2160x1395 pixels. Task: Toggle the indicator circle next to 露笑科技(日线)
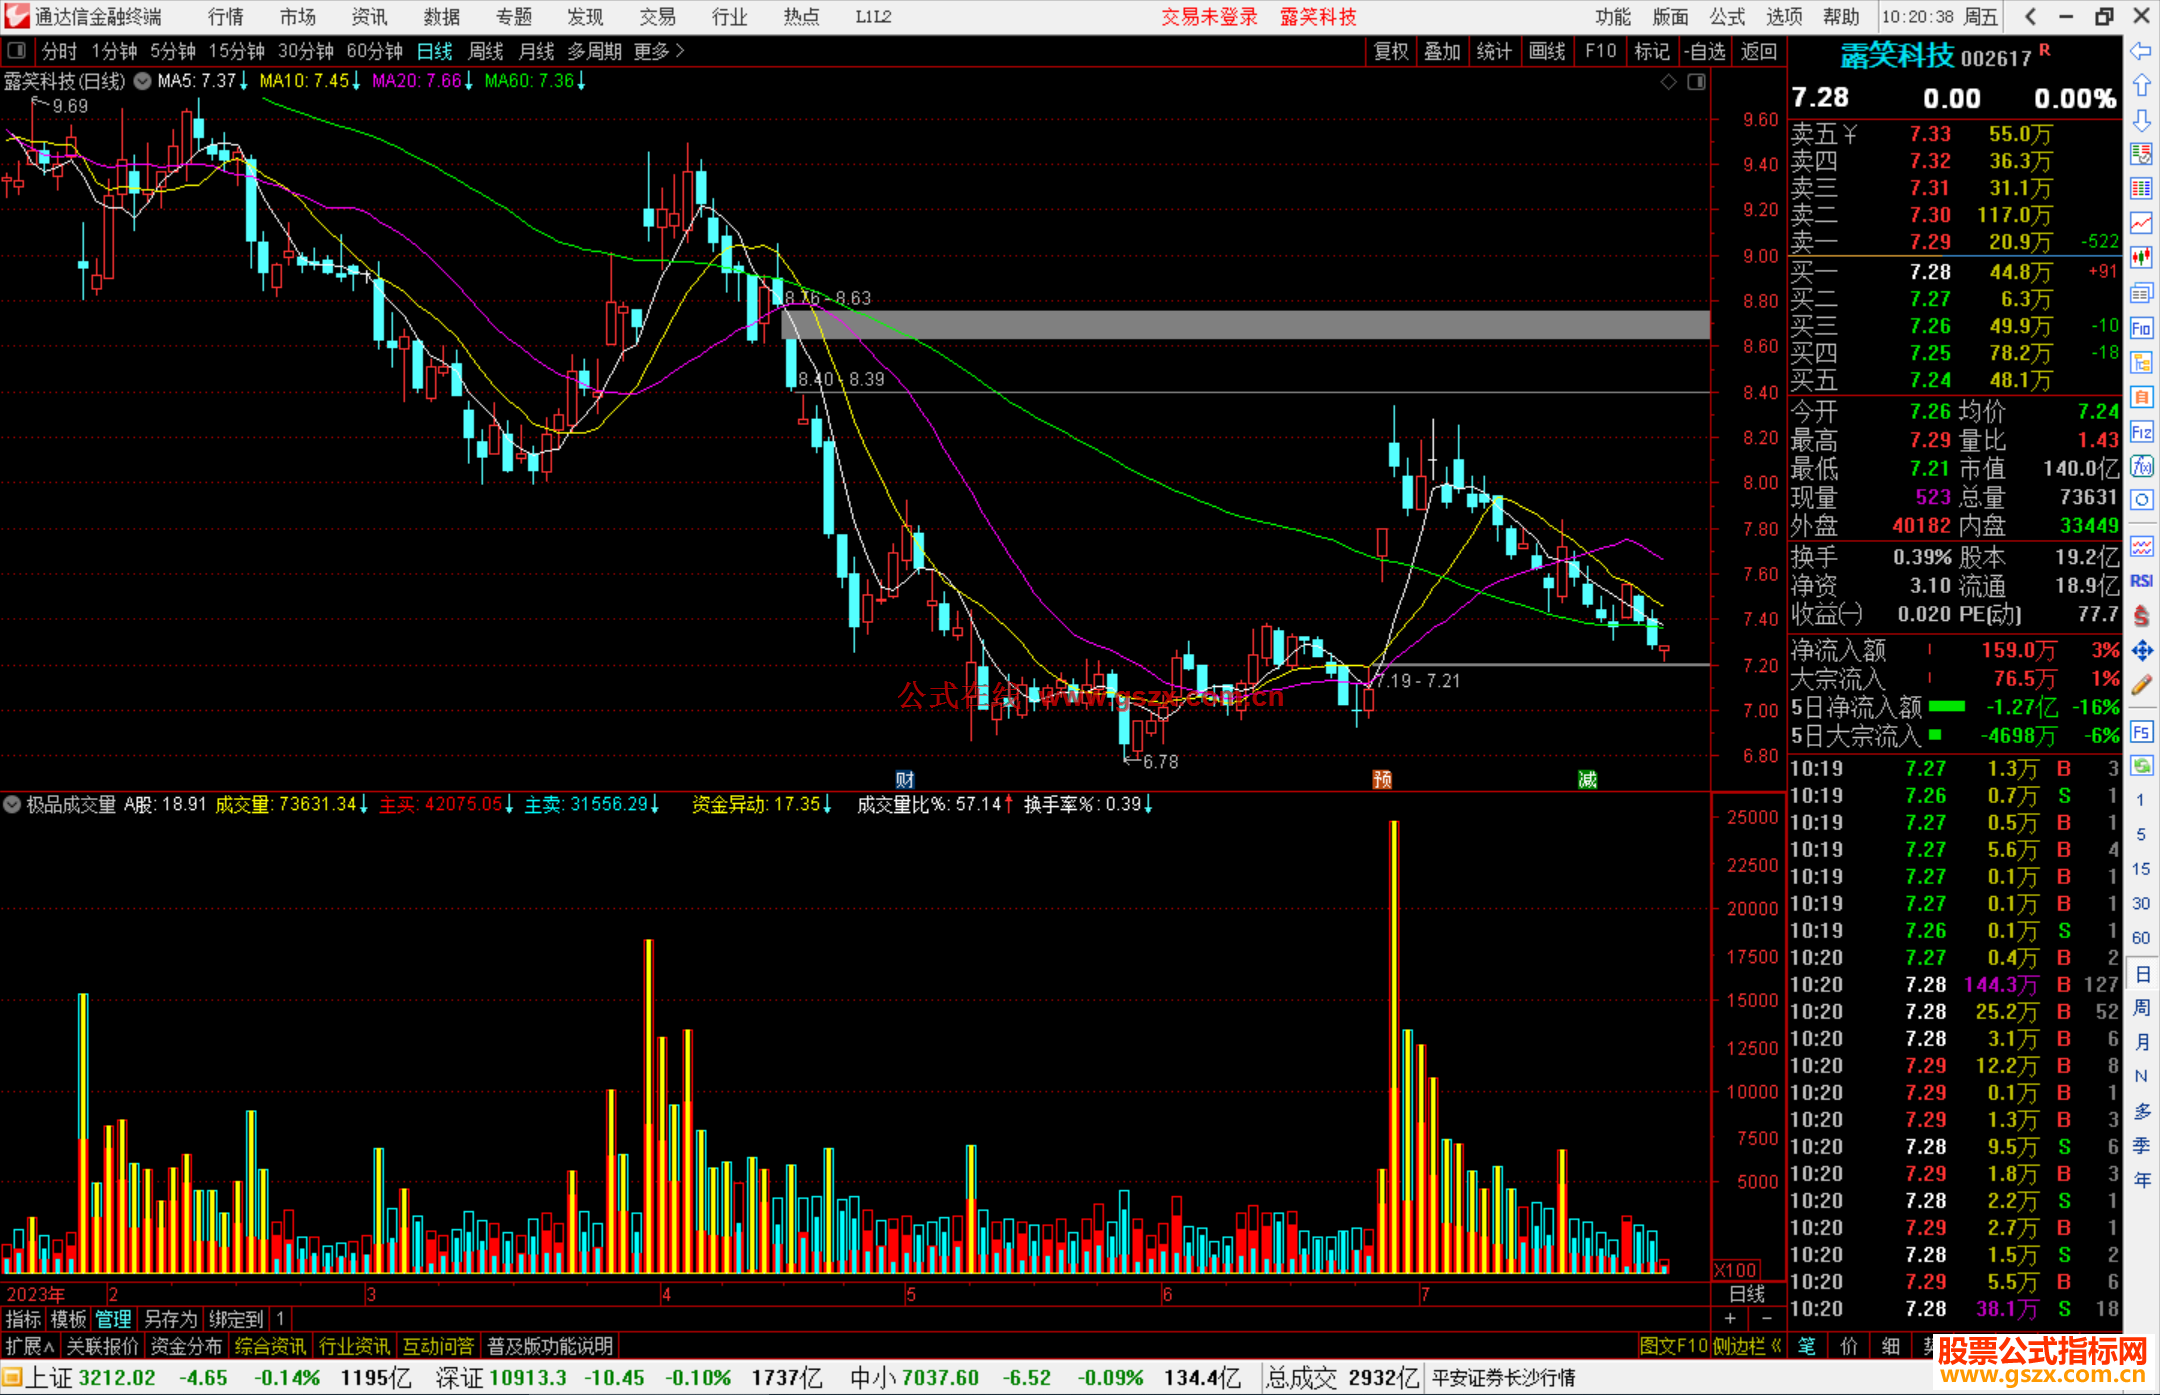(142, 81)
